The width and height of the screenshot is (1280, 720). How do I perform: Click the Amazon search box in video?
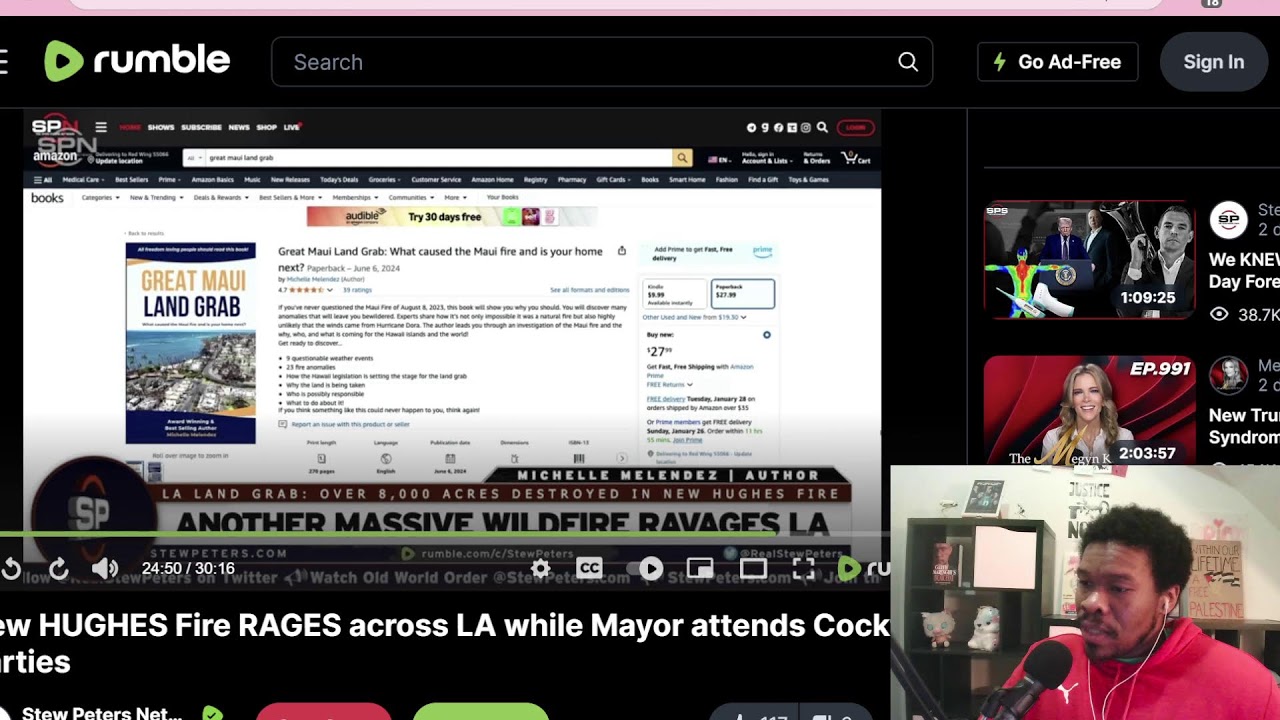click(438, 158)
